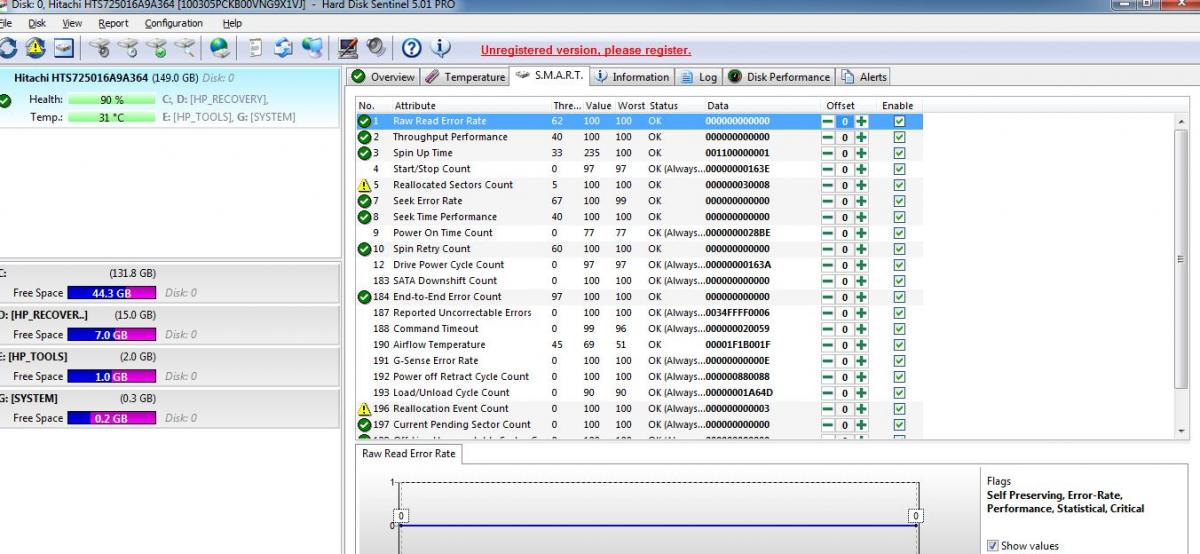
Task: Select the Start/Stop Count row
Action: click(x=640, y=169)
